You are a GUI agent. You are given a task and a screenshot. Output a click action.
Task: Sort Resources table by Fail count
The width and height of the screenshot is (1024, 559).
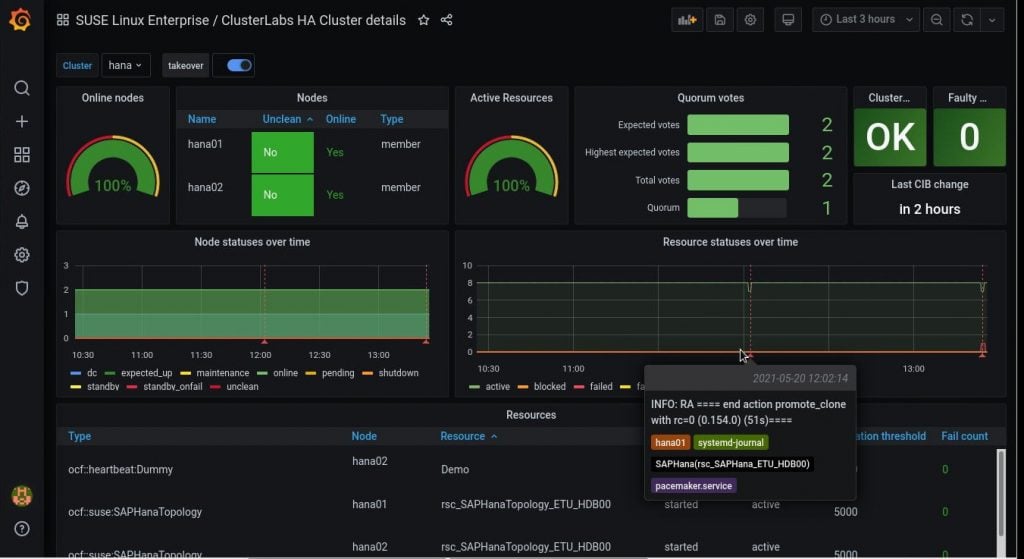pos(965,436)
